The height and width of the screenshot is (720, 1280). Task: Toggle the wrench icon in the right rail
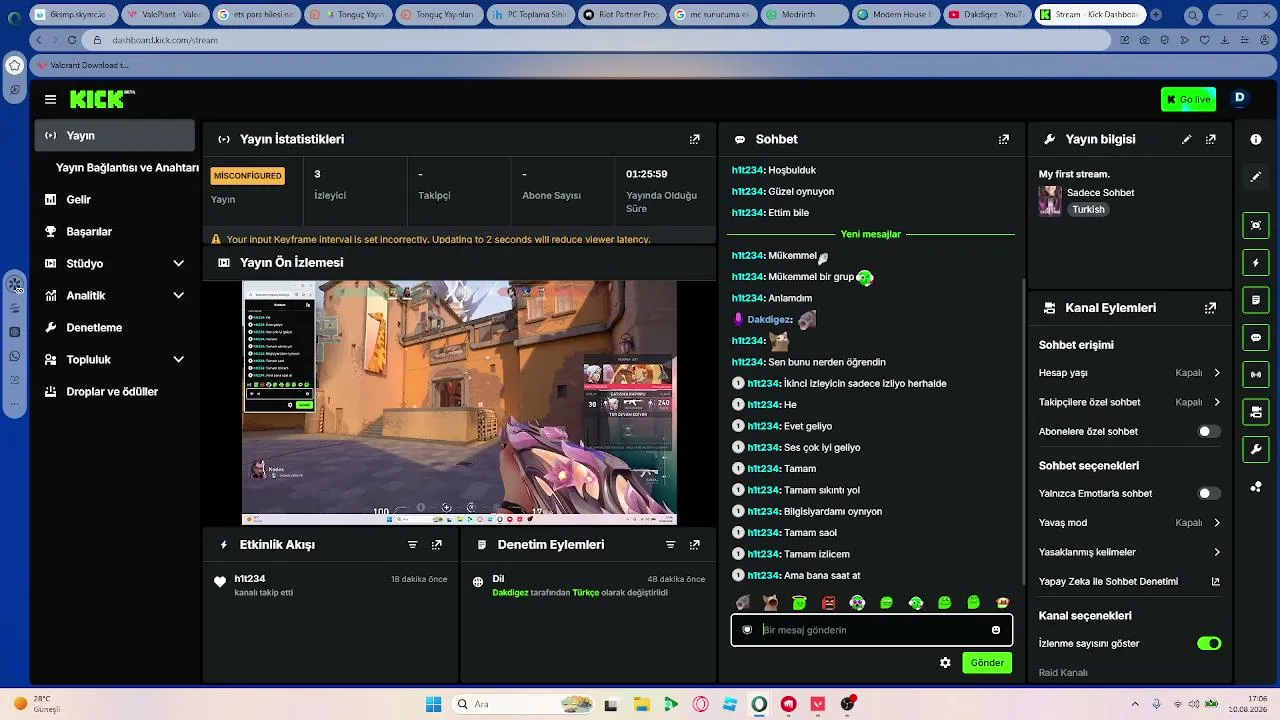pyautogui.click(x=1256, y=449)
